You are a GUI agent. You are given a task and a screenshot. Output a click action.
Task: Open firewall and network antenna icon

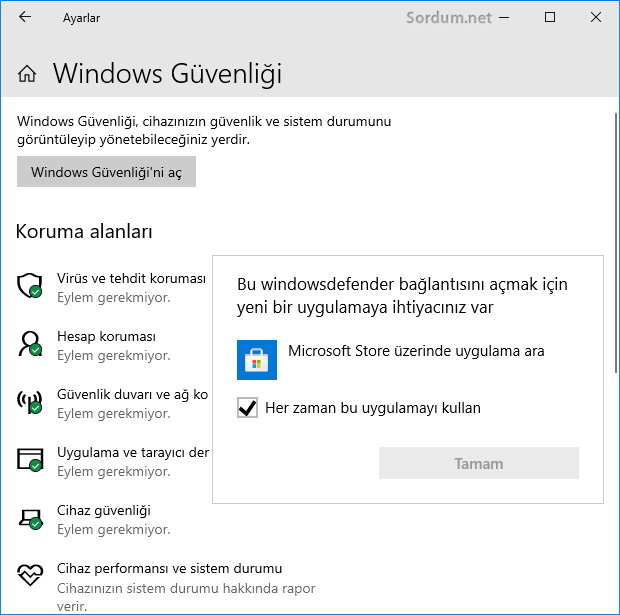pyautogui.click(x=30, y=401)
